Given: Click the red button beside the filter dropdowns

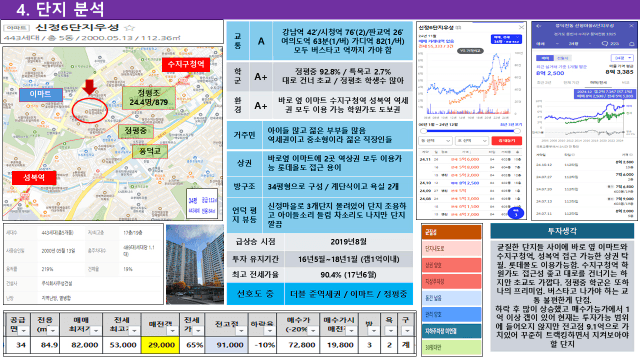Looking at the screenshot, I should click(507, 141).
